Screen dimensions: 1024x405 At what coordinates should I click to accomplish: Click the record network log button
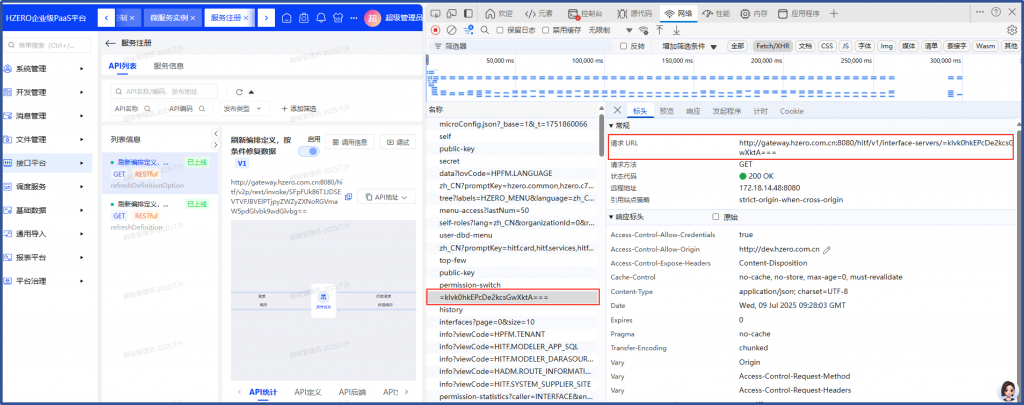pos(436,30)
